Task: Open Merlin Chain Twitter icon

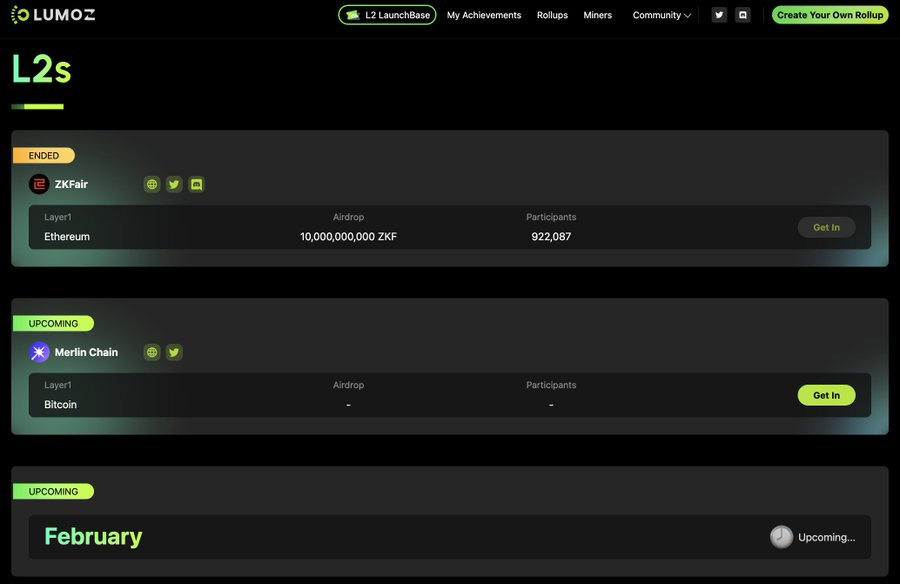Action: (x=174, y=352)
